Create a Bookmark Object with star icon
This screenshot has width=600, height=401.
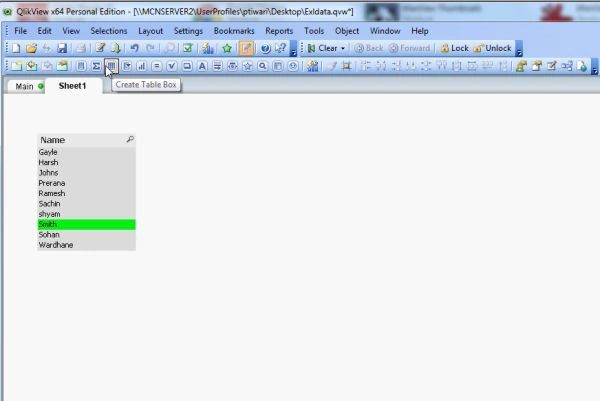pos(248,66)
